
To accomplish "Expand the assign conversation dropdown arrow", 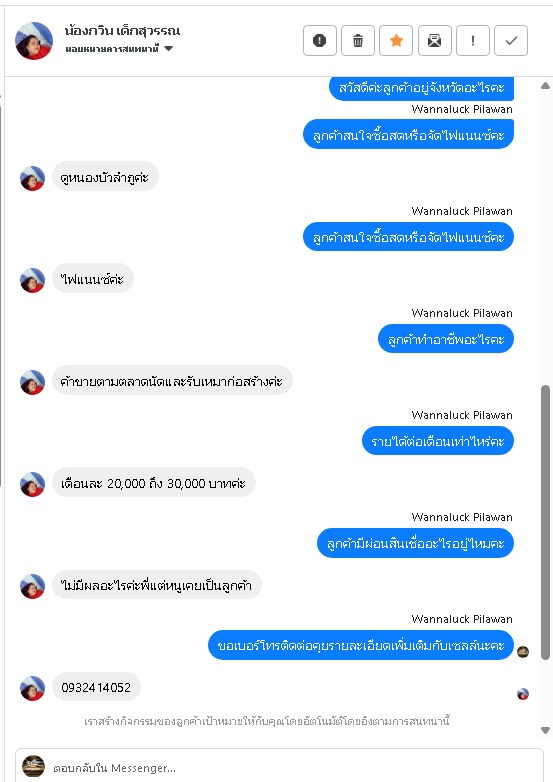I will [169, 48].
